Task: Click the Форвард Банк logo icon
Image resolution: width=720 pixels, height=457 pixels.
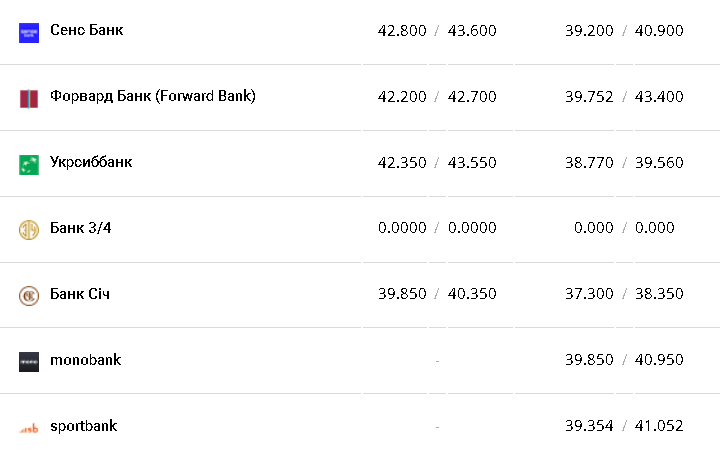Action: tap(28, 98)
